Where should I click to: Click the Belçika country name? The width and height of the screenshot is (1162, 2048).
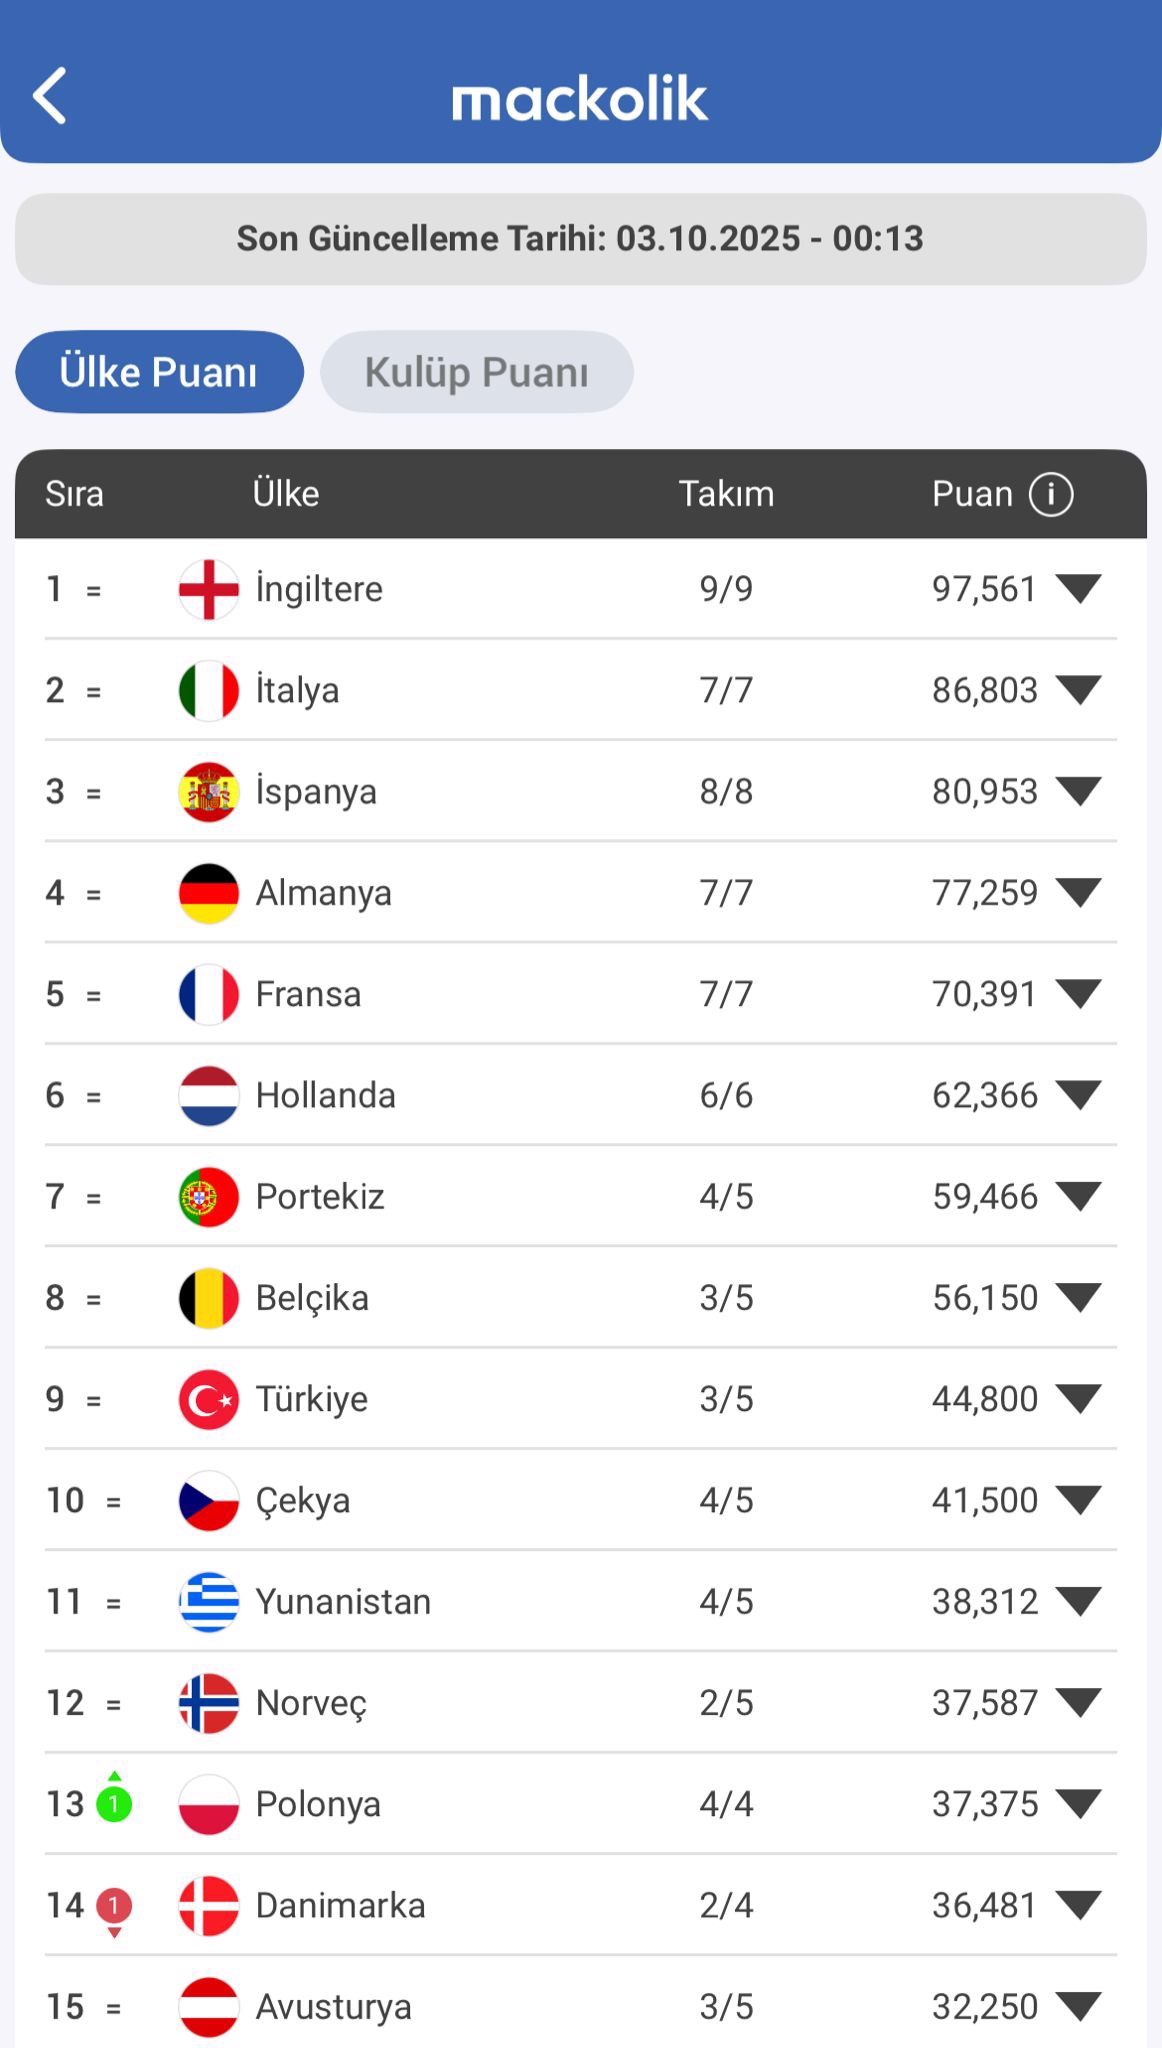[312, 1298]
